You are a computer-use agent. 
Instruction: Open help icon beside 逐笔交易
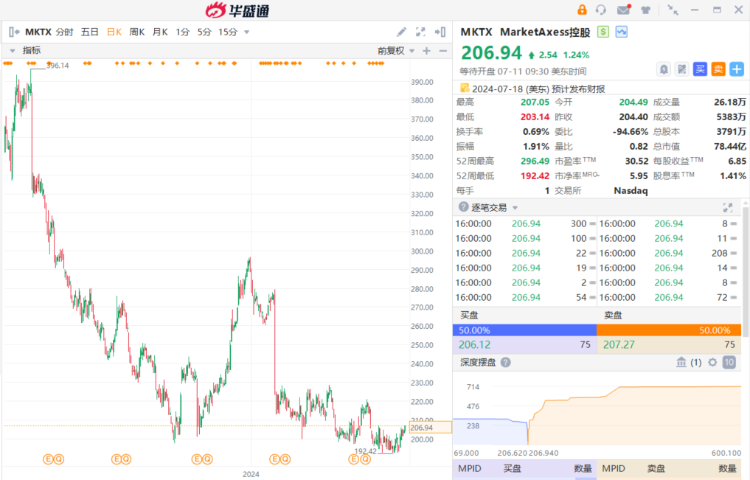tap(463, 207)
